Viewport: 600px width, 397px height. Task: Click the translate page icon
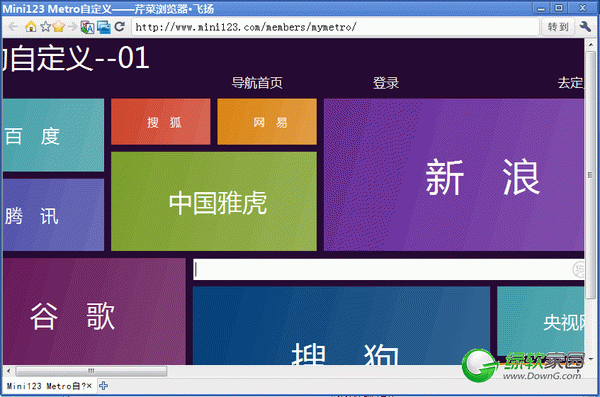(87, 27)
